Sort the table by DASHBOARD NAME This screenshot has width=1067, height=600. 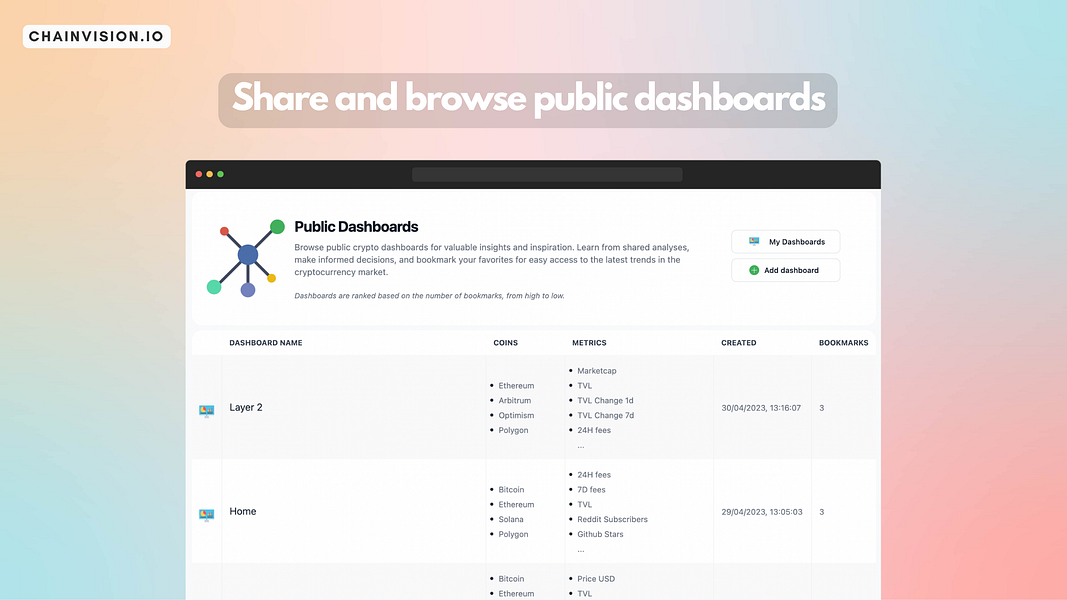(265, 342)
